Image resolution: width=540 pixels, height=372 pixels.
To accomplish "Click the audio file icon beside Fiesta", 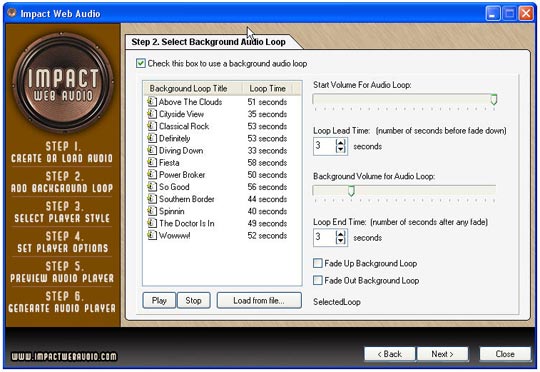I will (x=152, y=163).
